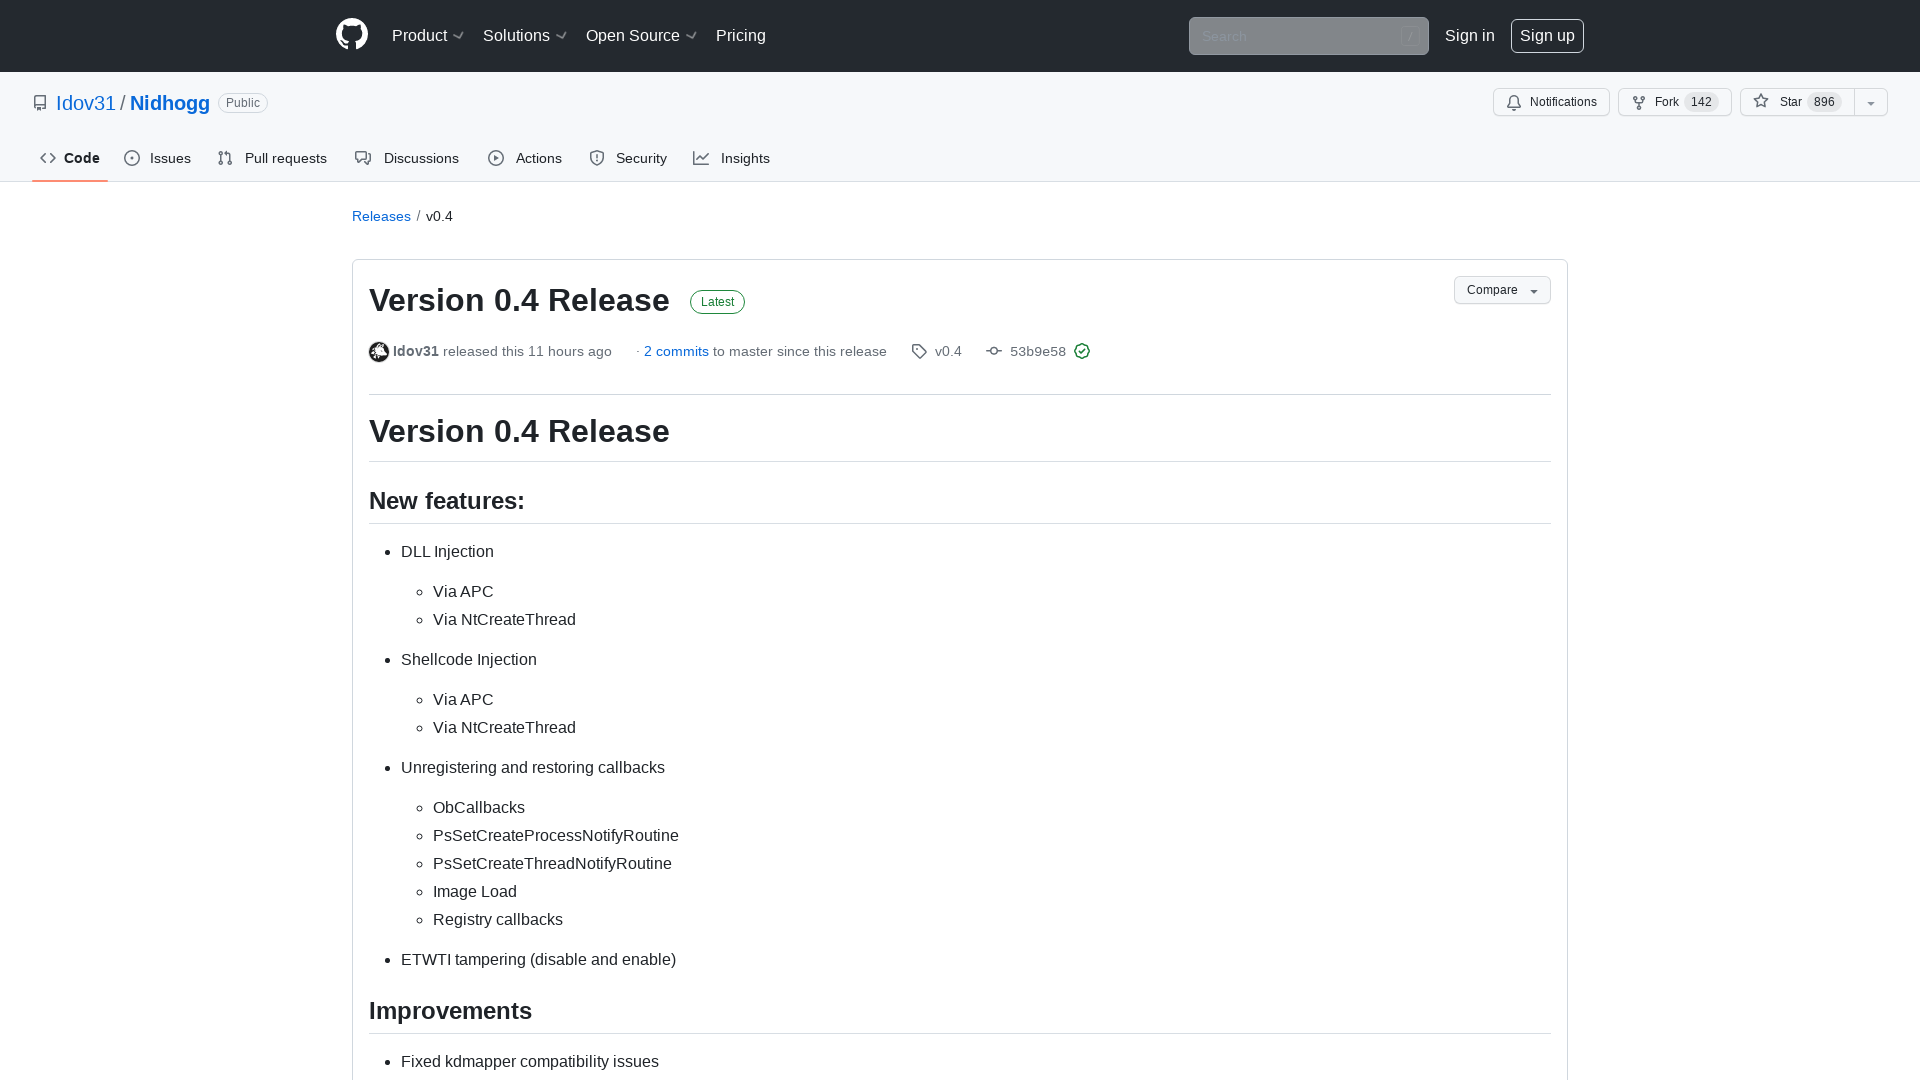This screenshot has width=1920, height=1080.
Task: Select 'ETWTI tampering (disable and enable)' item
Action: [x=538, y=960]
